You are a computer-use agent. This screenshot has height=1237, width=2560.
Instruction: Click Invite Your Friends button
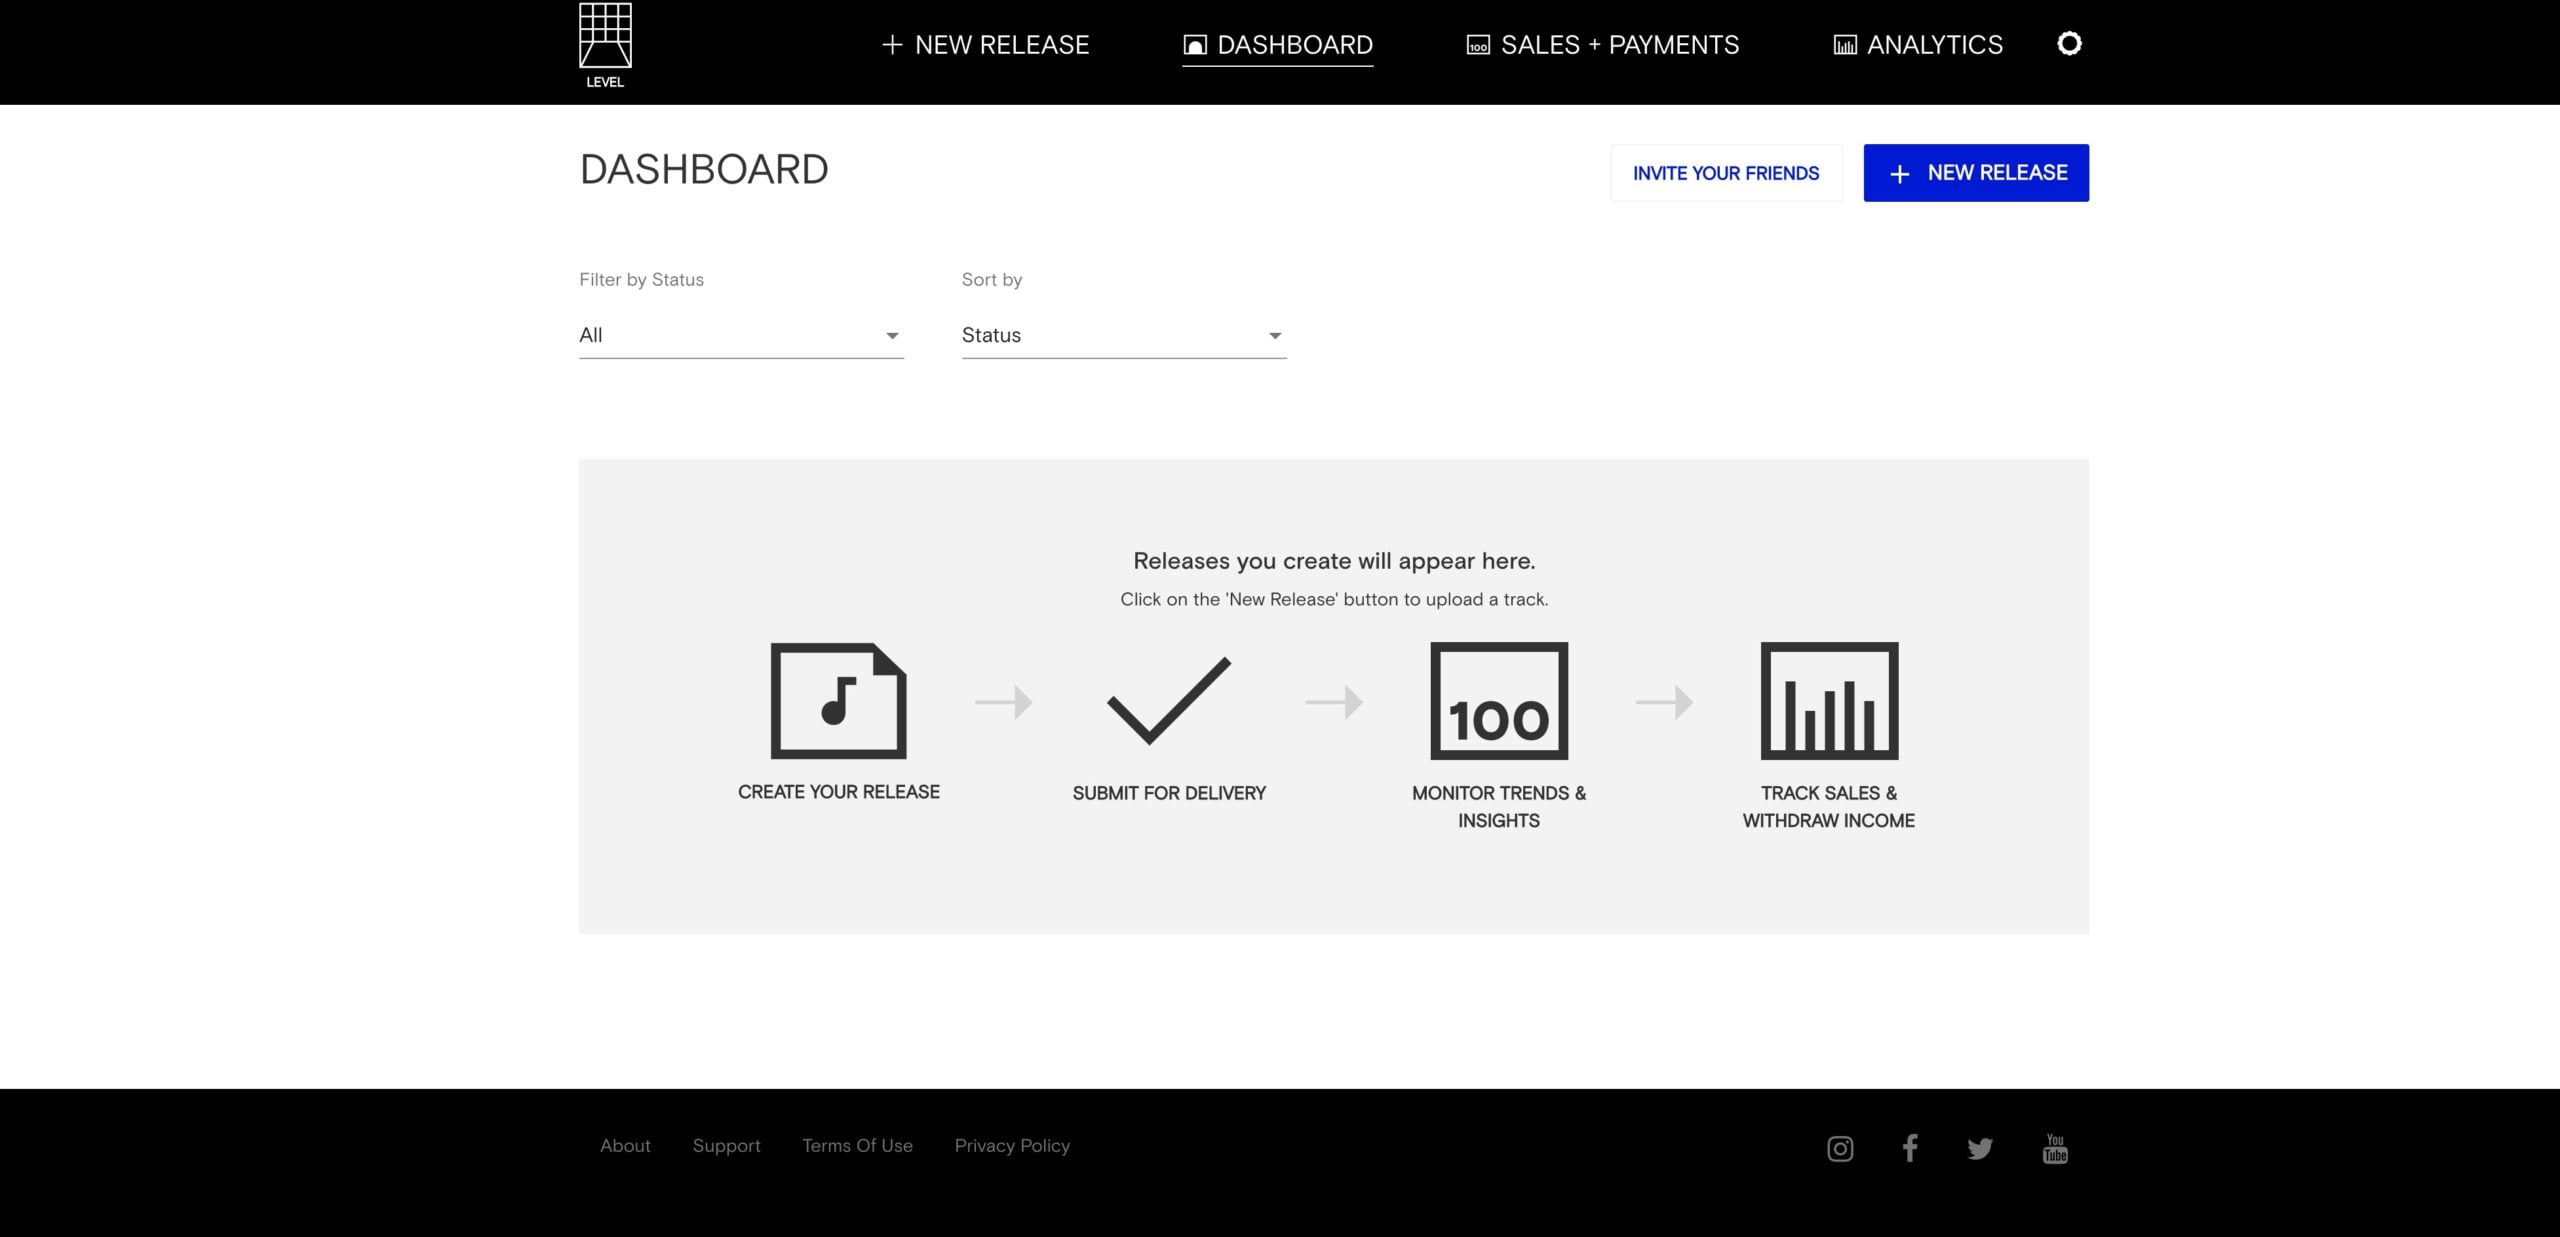1725,173
